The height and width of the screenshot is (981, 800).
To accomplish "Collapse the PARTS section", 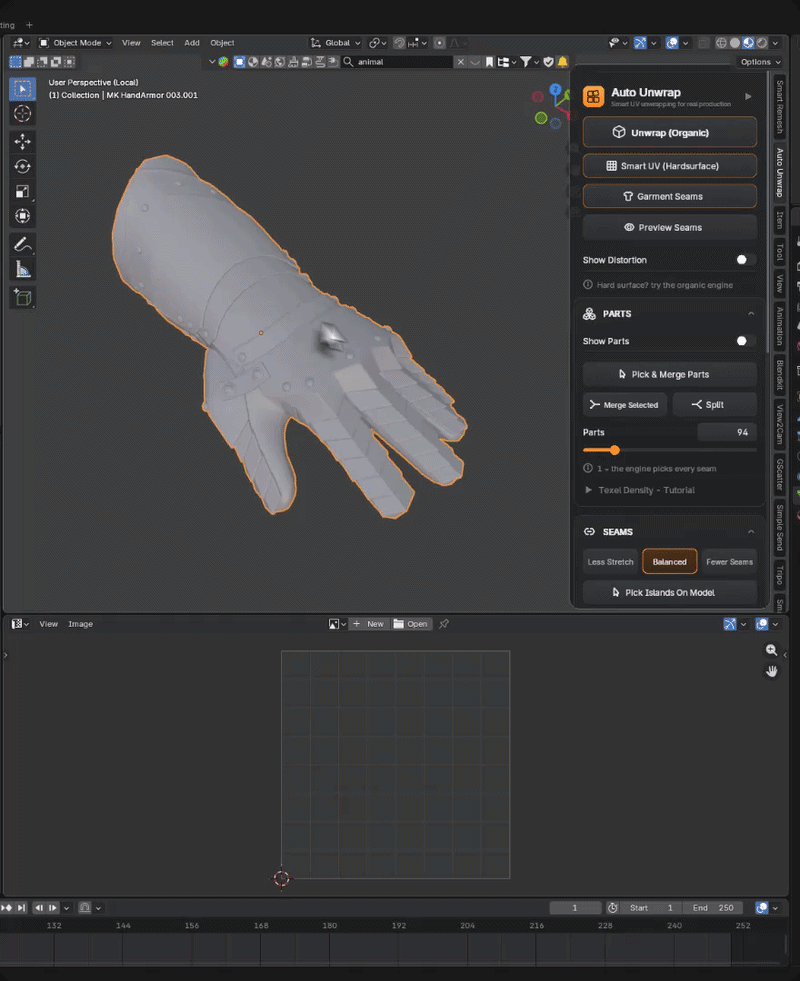I will [751, 313].
